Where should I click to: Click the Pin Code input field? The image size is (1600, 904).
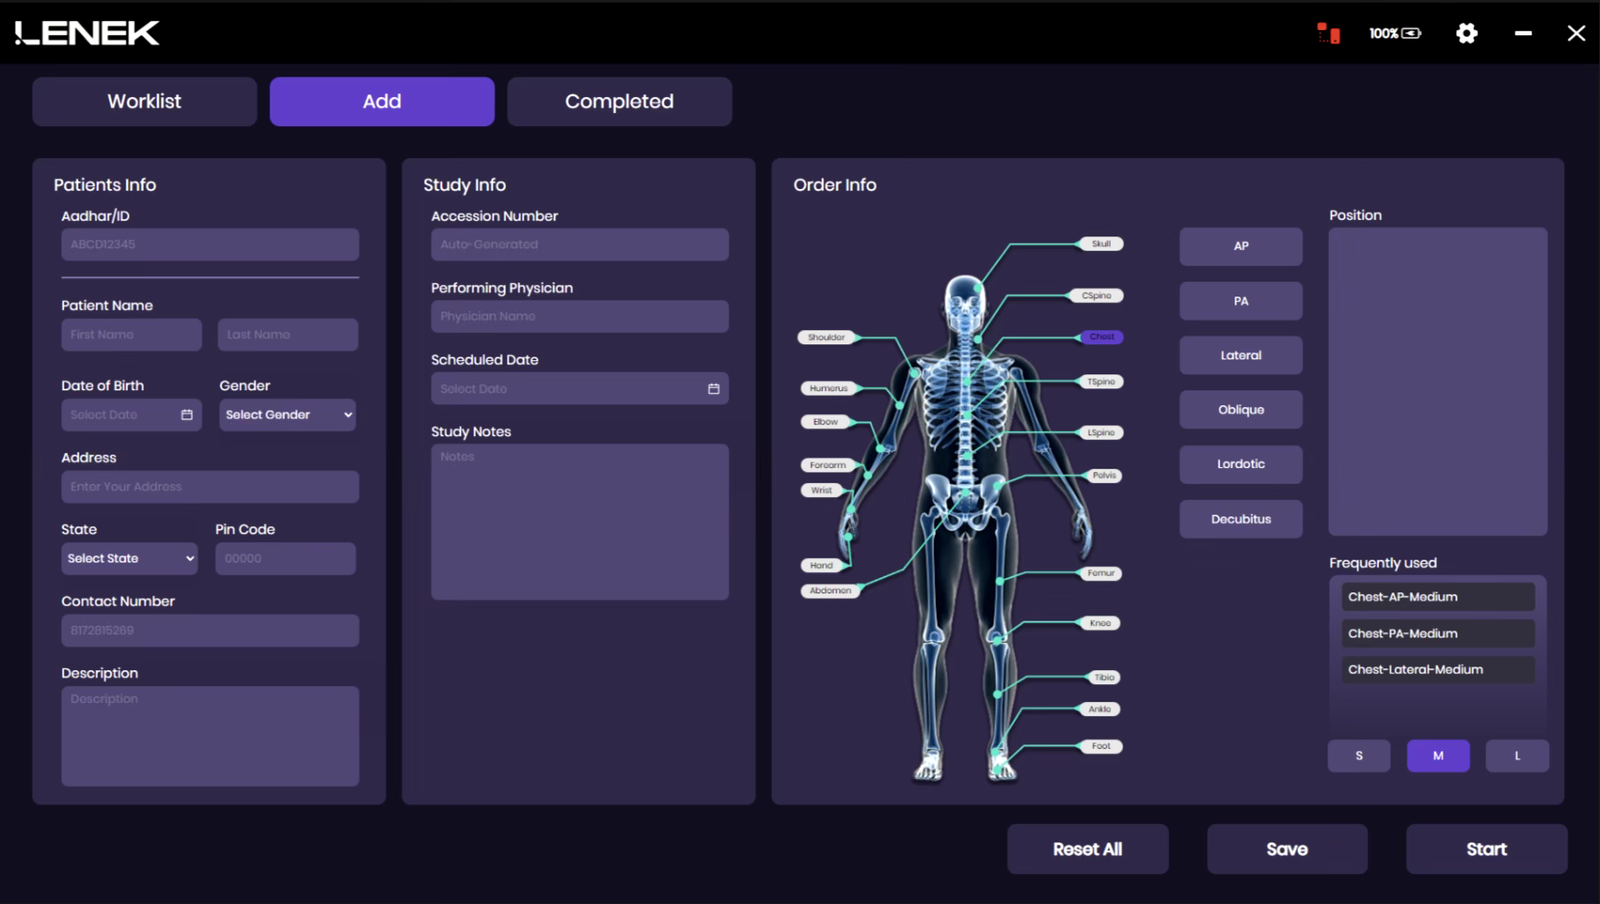coord(286,559)
